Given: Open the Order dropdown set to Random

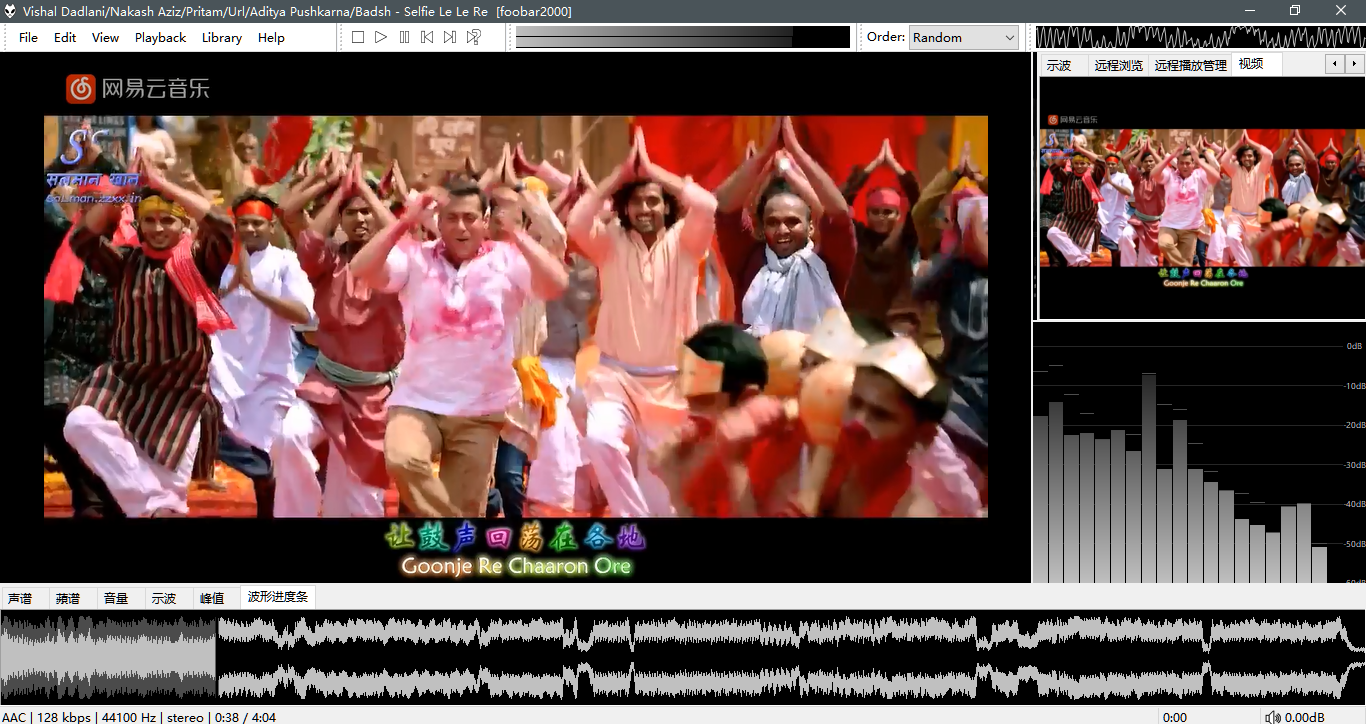Looking at the screenshot, I should click(x=963, y=37).
